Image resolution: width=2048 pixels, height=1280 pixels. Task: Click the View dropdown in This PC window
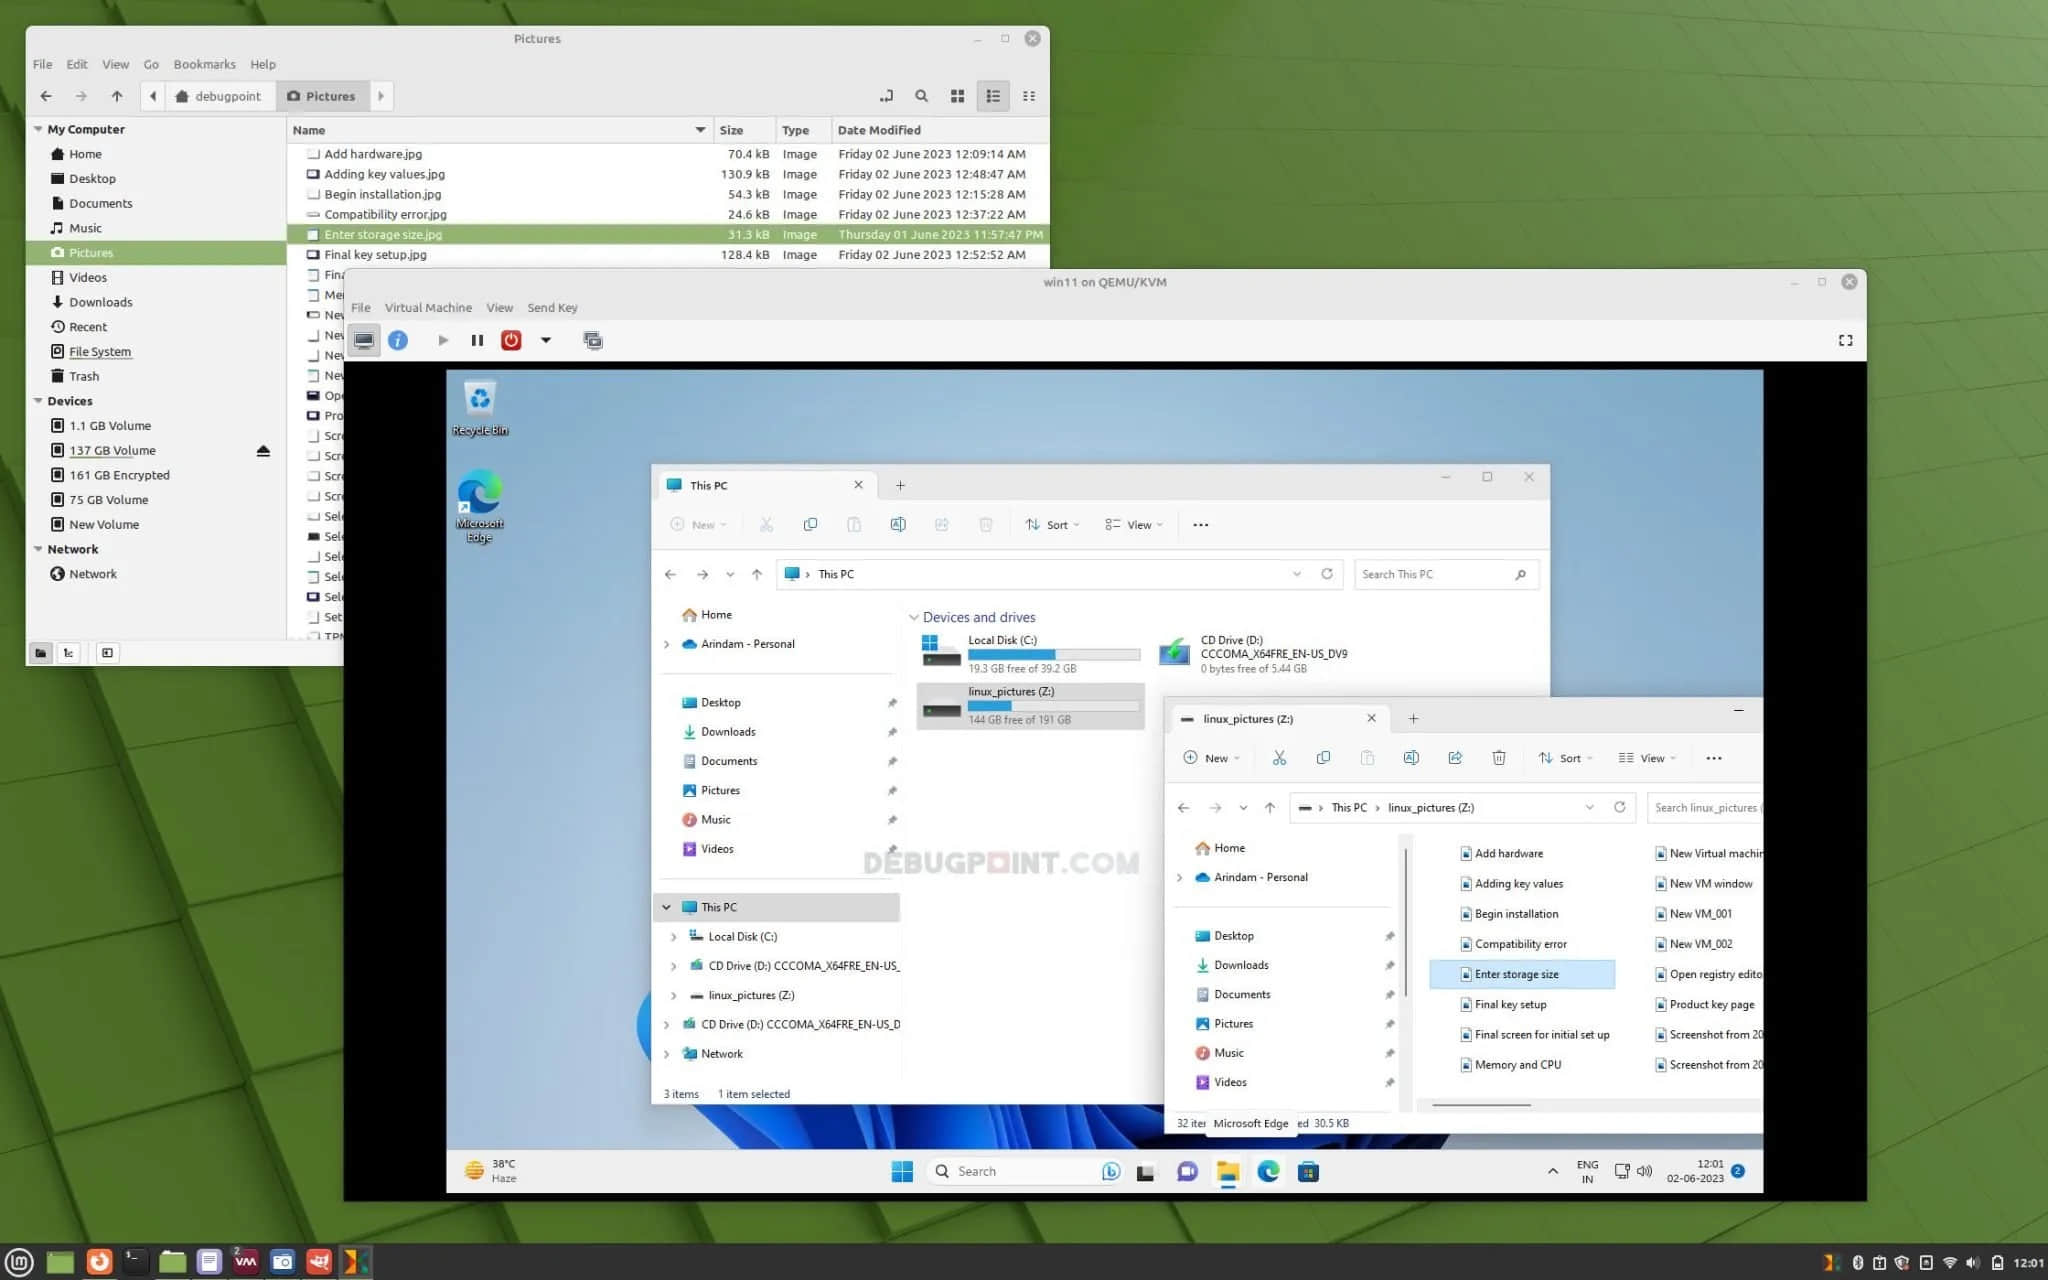[1134, 524]
